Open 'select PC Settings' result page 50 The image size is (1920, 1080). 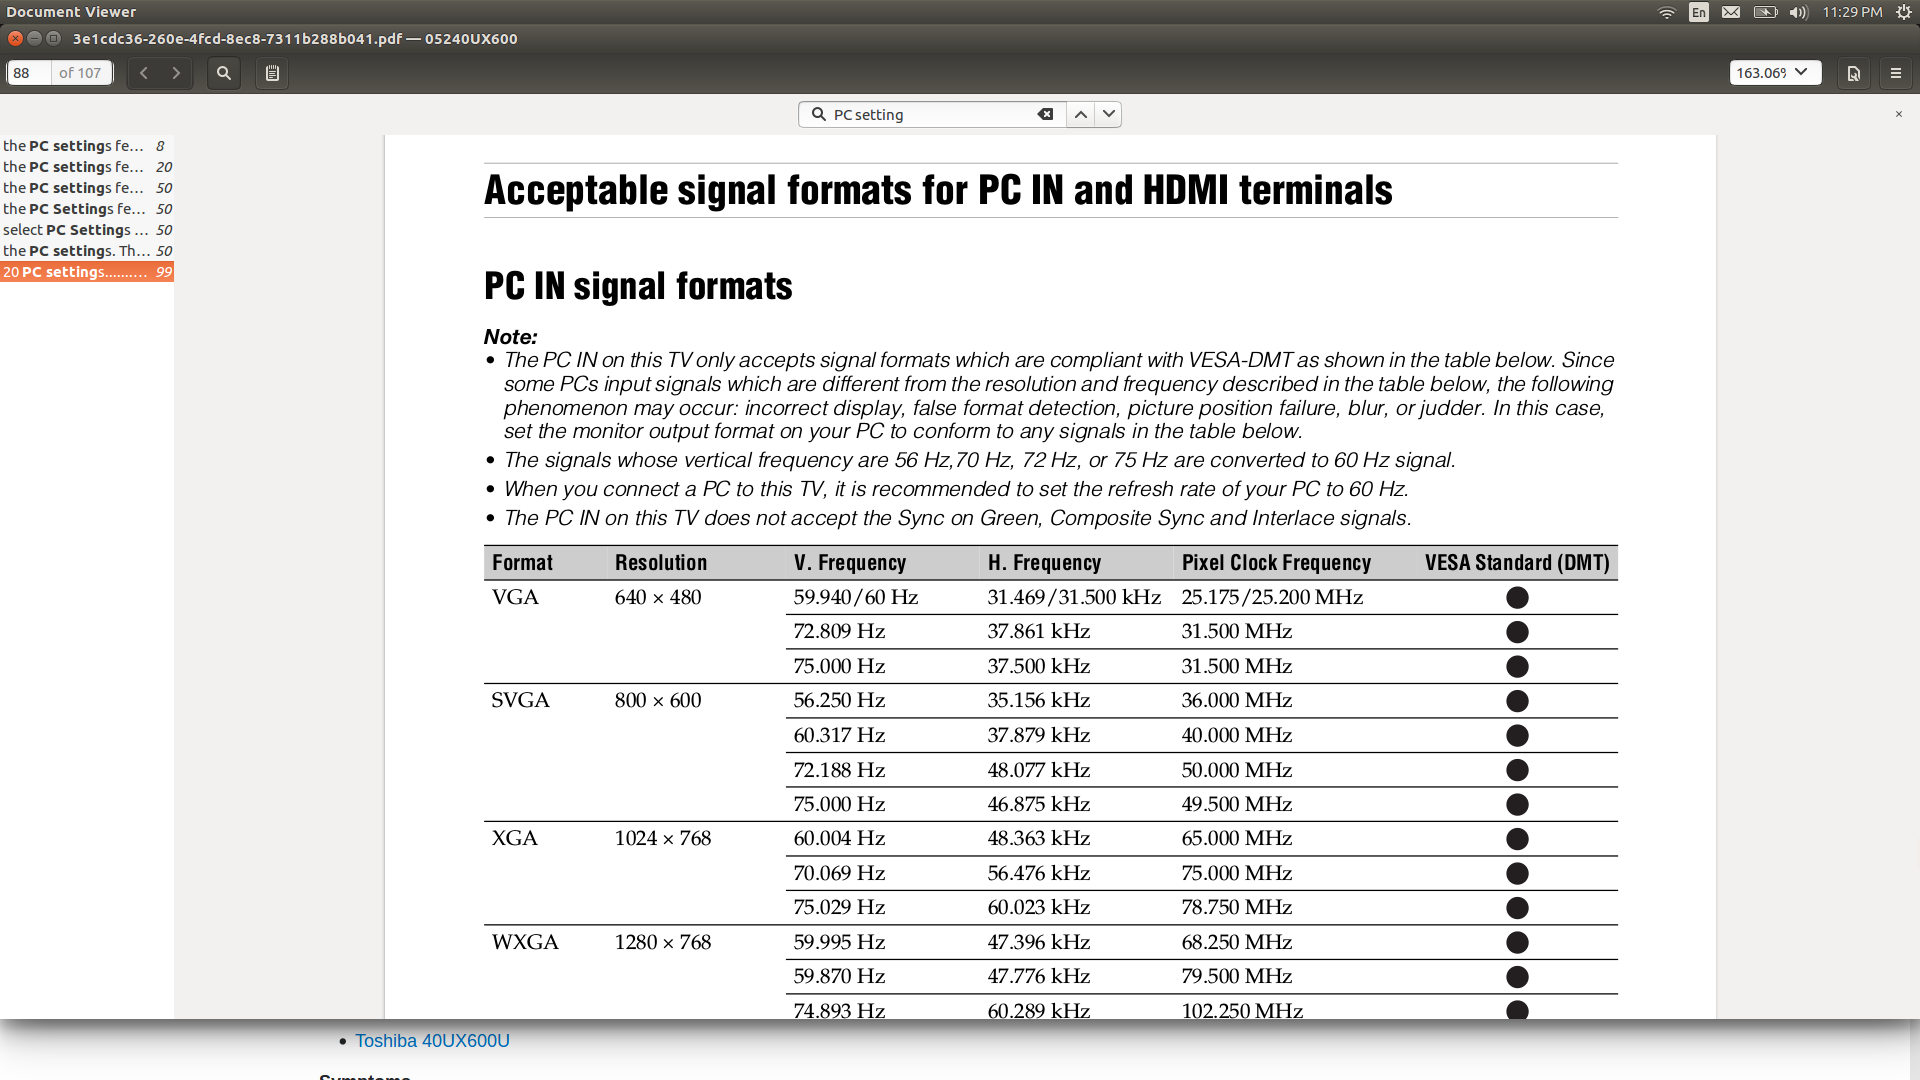pos(87,230)
